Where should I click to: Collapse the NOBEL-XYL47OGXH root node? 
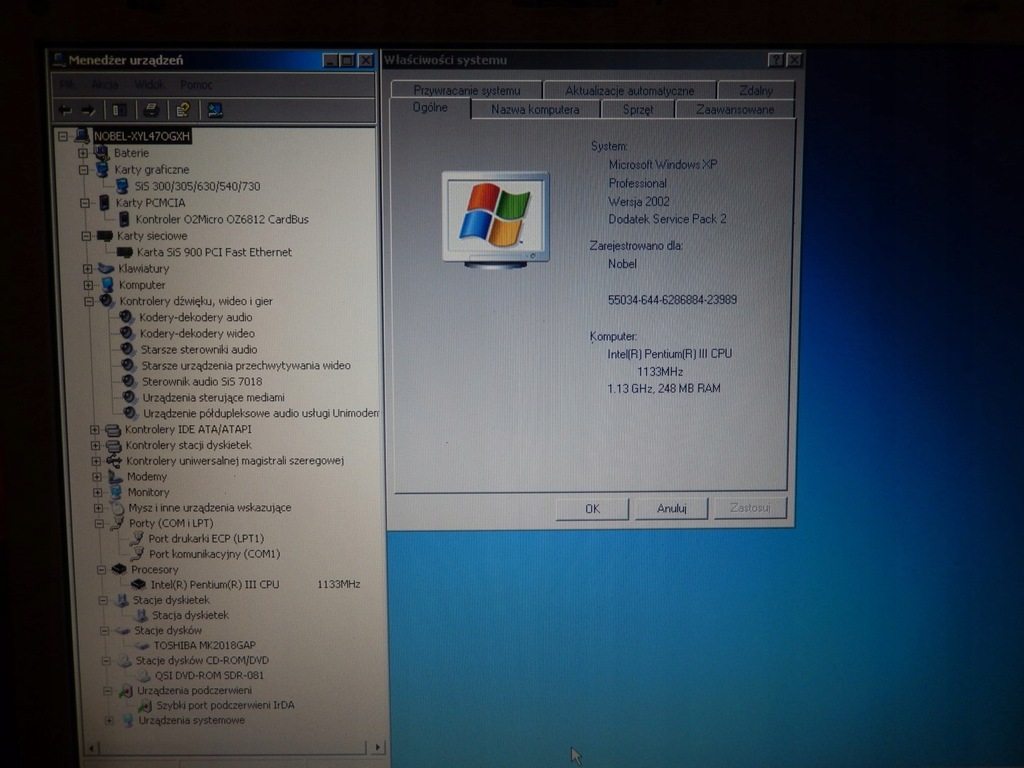tap(63, 136)
